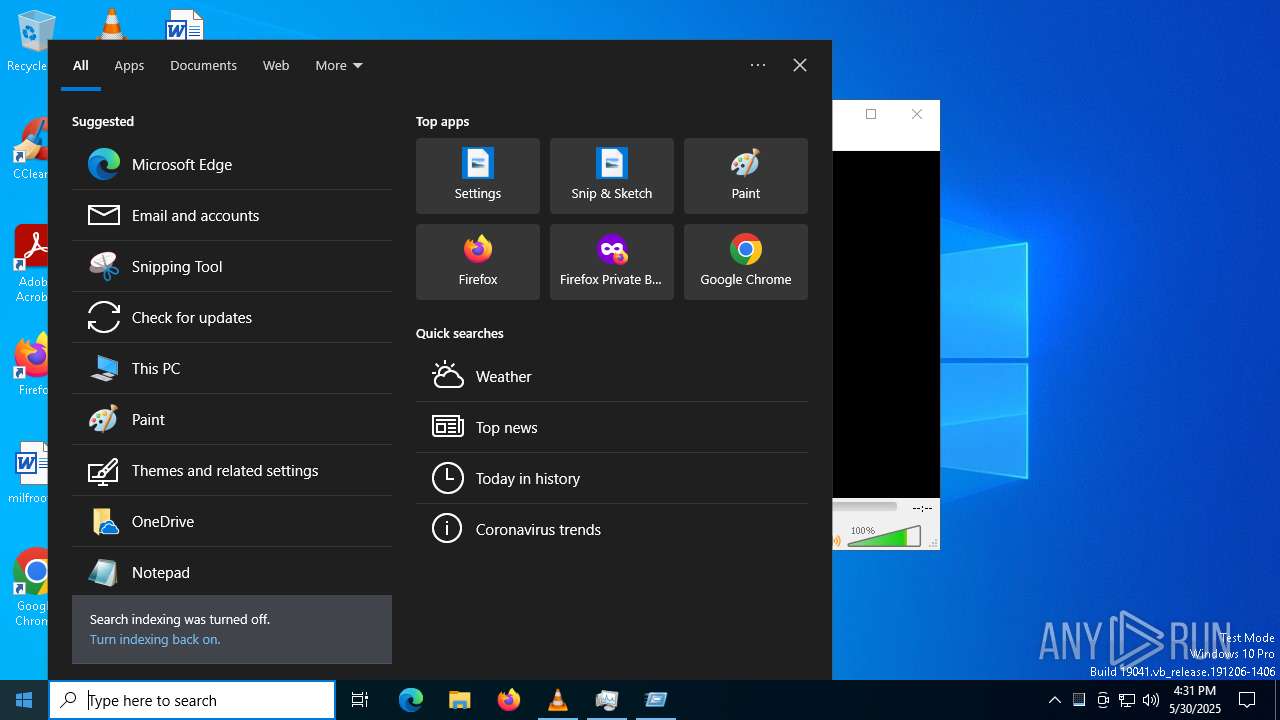The width and height of the screenshot is (1280, 720).
Task: Click the VLC playback seek bar
Action: [866, 507]
